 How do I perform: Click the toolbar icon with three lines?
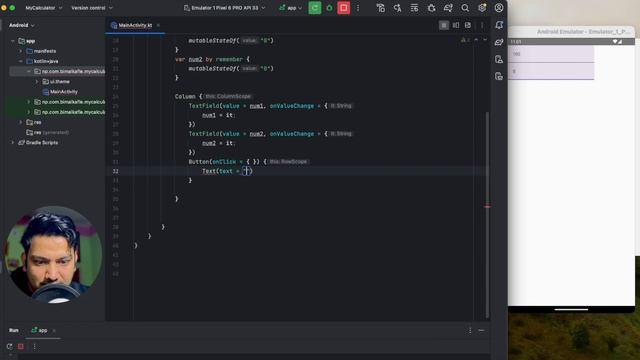point(414,8)
